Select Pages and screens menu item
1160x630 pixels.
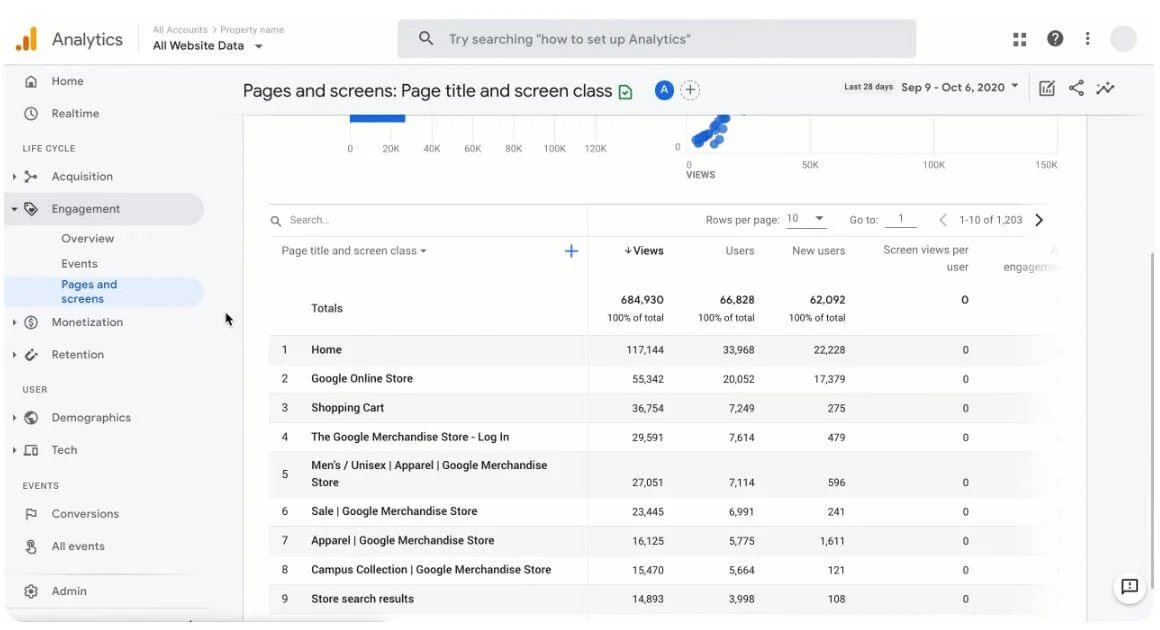104,292
